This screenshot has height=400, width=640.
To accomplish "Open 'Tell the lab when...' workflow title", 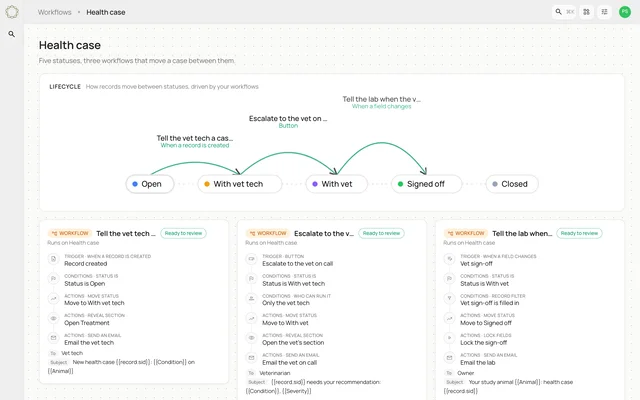I will [x=522, y=233].
